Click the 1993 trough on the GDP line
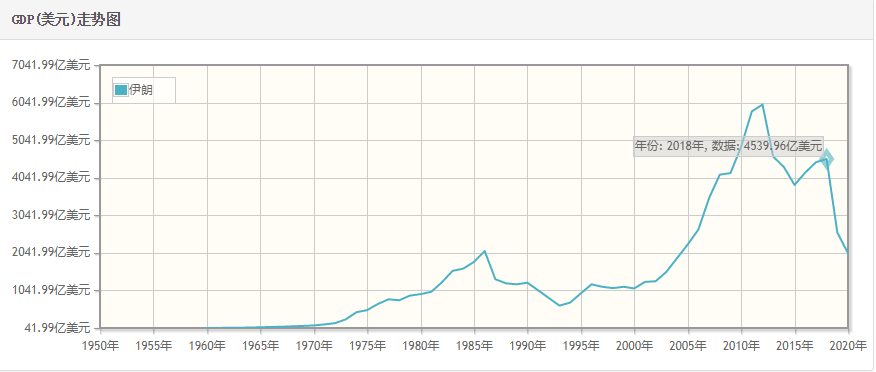The image size is (876, 372). [x=559, y=306]
